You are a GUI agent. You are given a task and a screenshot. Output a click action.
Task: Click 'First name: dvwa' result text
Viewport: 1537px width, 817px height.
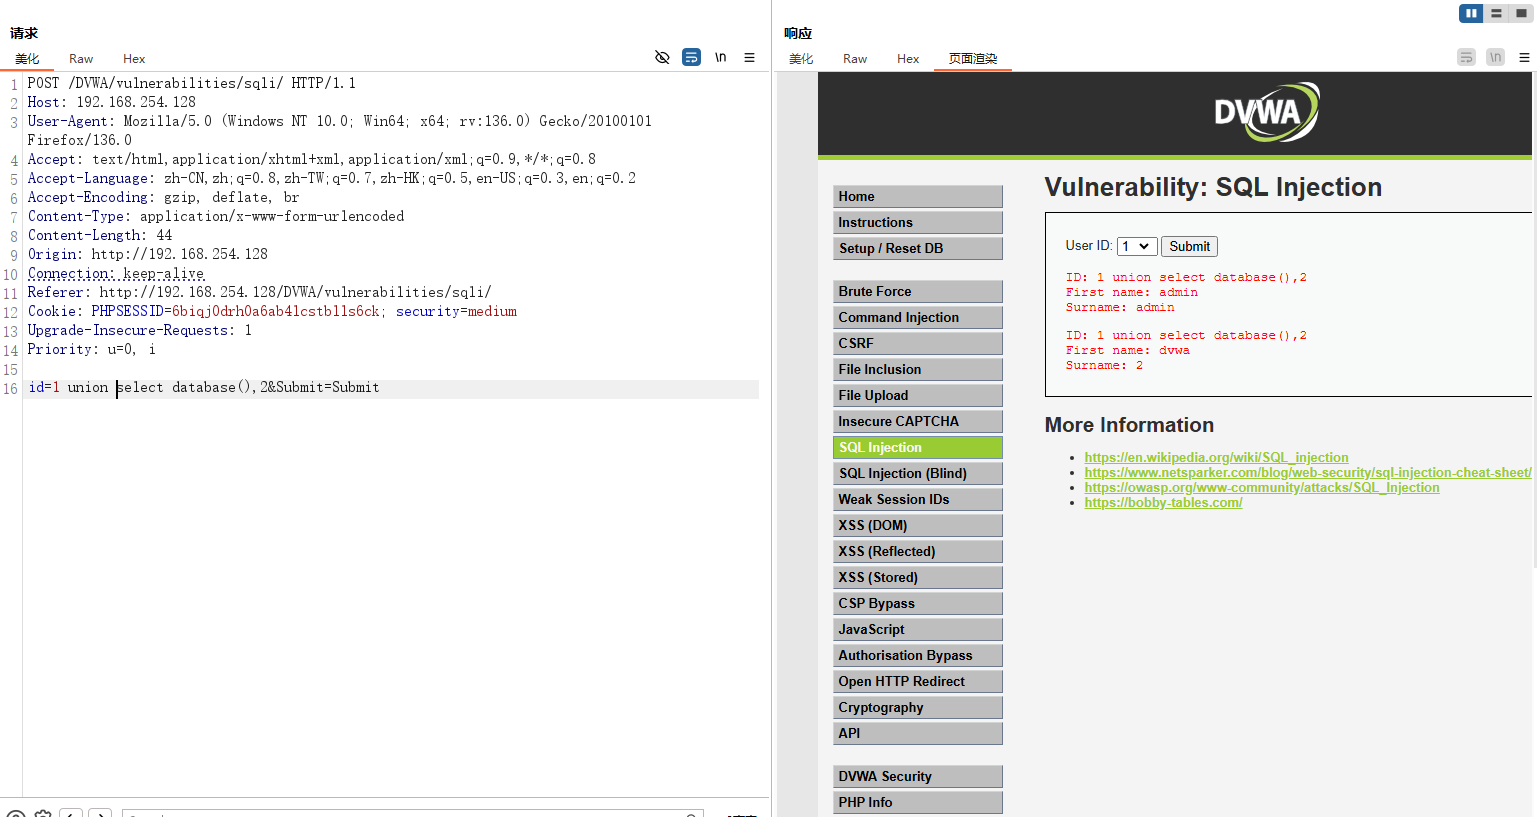(1128, 350)
